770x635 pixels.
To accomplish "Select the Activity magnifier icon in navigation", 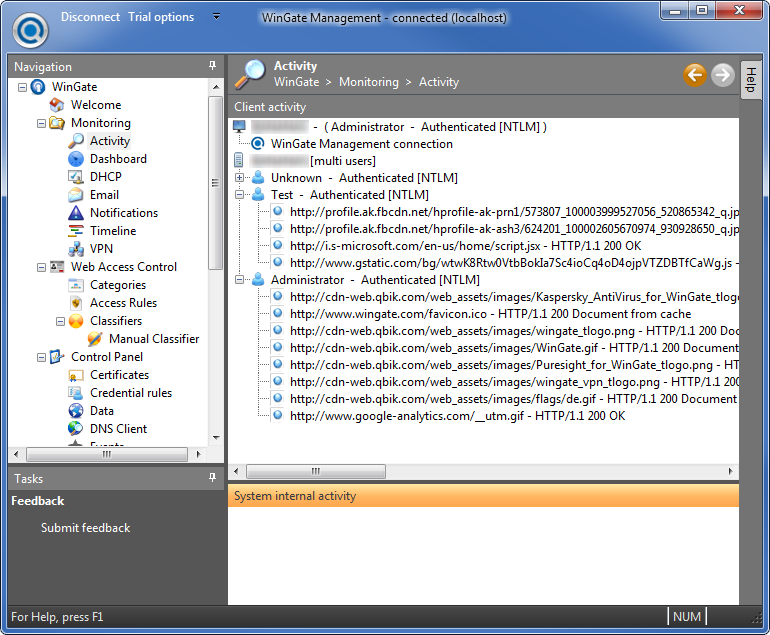I will click(x=76, y=140).
